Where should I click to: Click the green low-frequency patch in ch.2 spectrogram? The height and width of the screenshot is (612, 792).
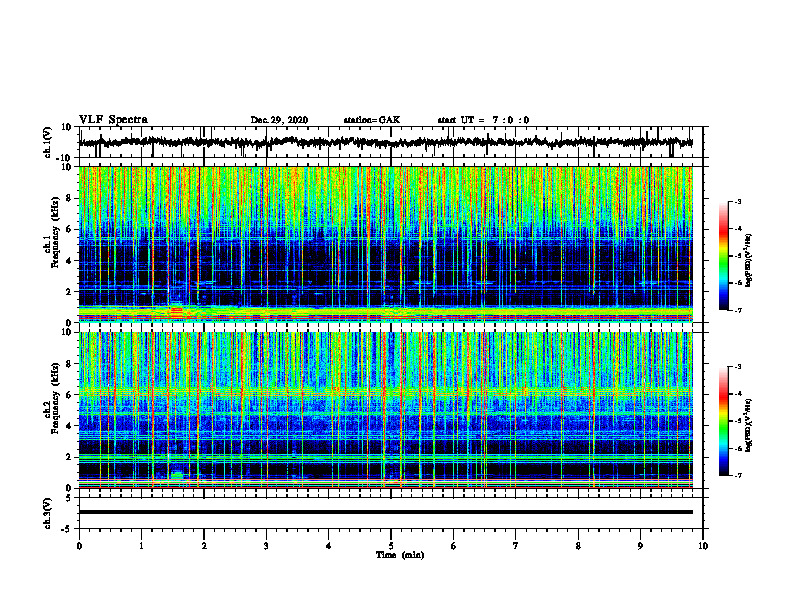177,475
